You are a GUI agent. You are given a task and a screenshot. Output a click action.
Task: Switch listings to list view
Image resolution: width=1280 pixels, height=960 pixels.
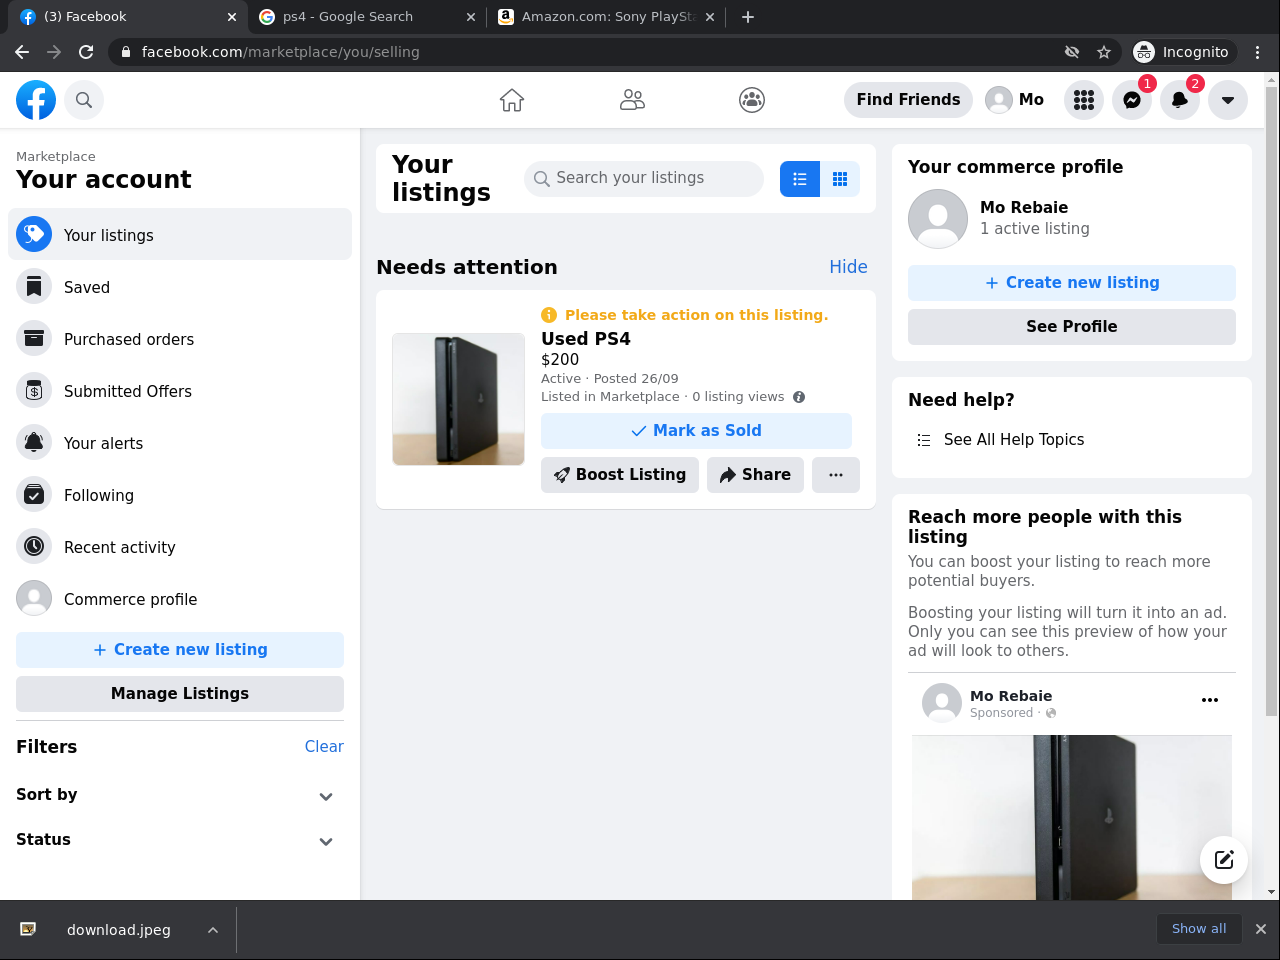coord(800,179)
